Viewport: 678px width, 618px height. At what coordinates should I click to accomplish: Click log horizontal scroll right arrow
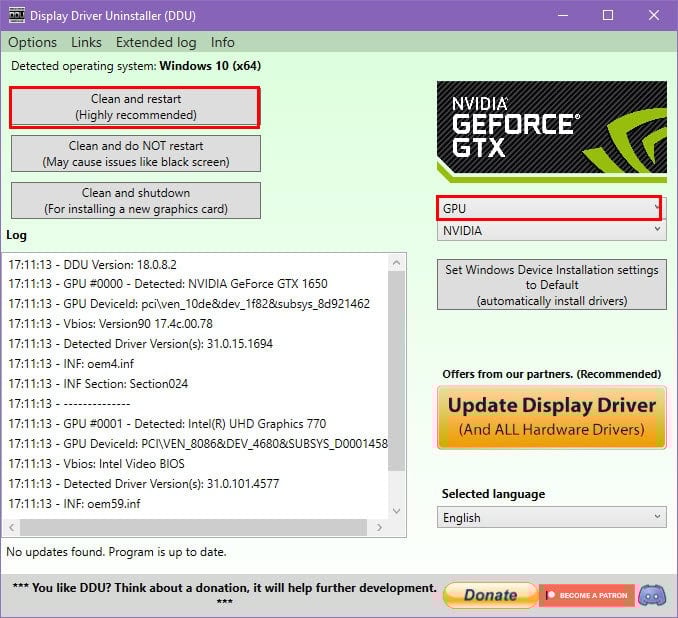(x=379, y=527)
